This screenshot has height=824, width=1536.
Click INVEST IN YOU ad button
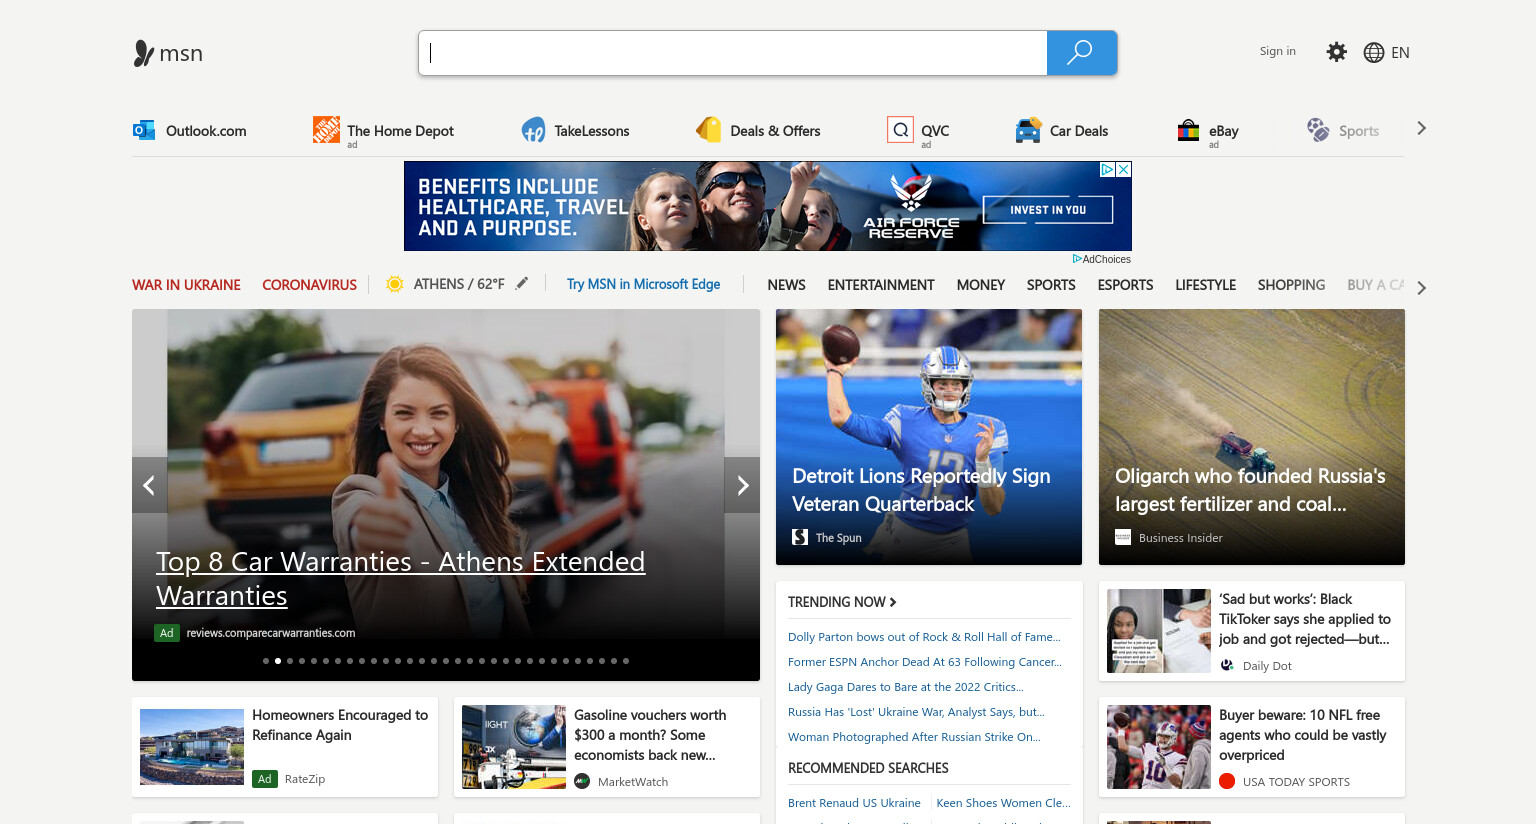tap(1048, 210)
